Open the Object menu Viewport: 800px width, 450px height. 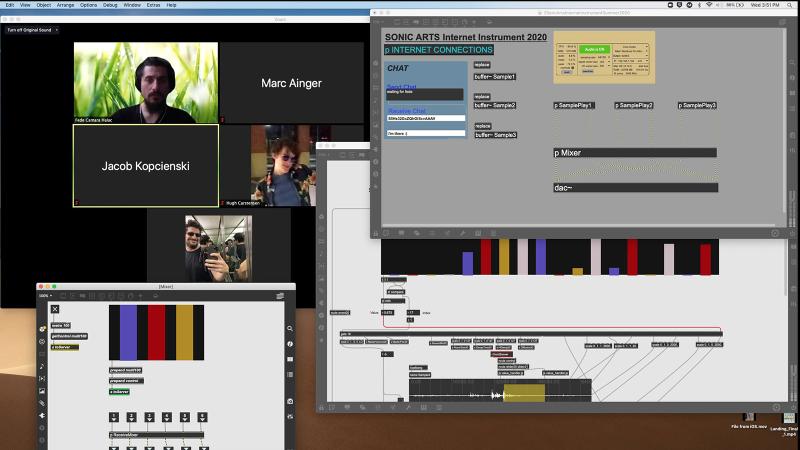[43, 5]
